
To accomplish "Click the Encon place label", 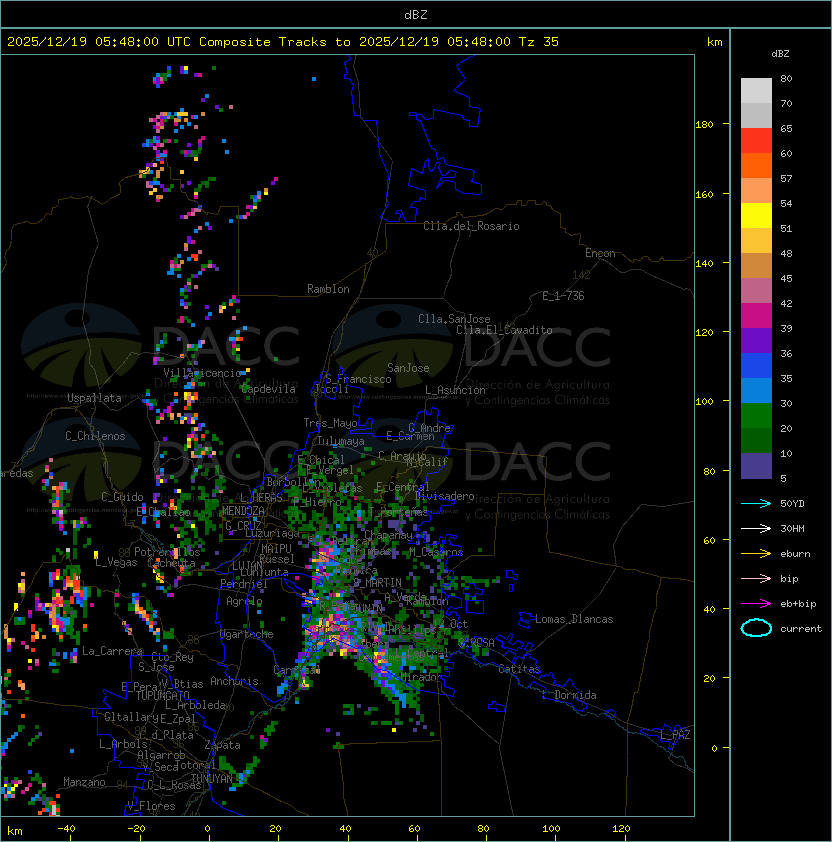I will tap(600, 253).
